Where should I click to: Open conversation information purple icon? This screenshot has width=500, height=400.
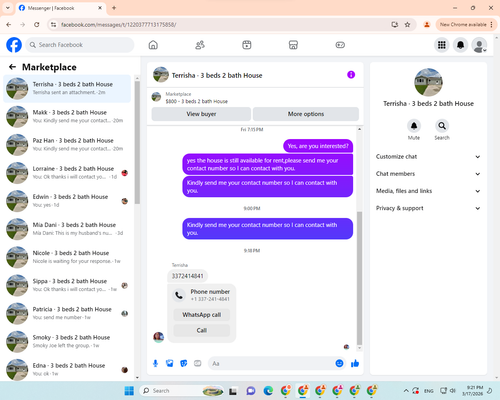351,75
